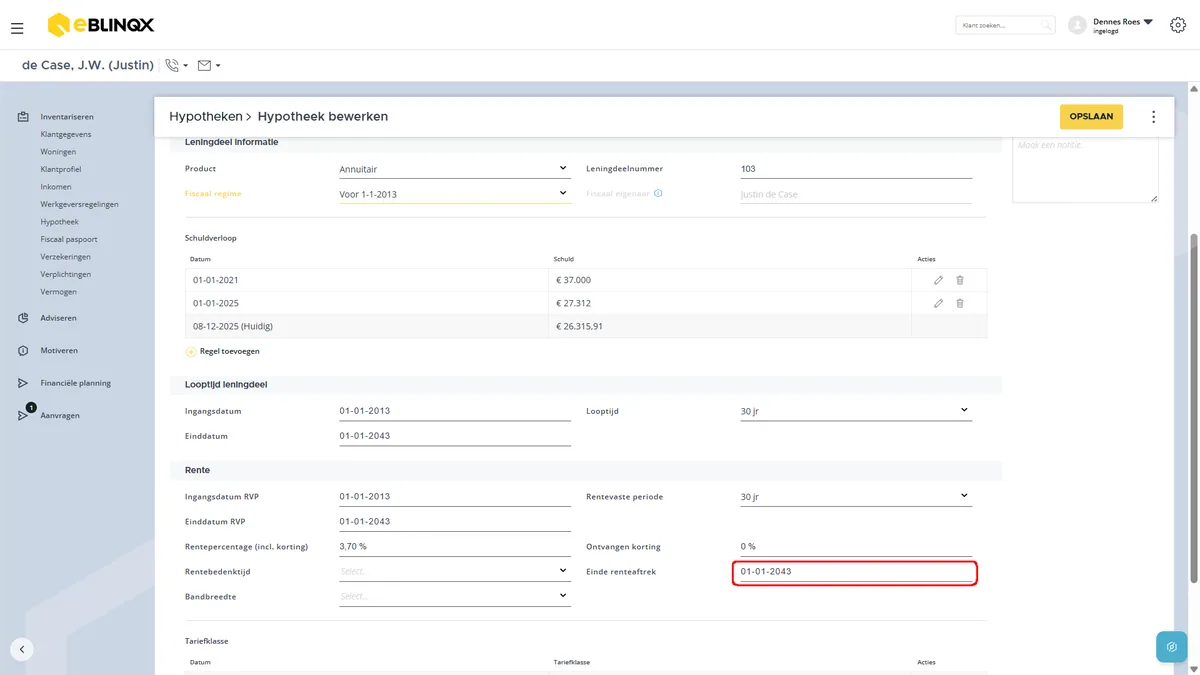This screenshot has height=675, width=1200.
Task: Click the Hypotheken breadcrumb link
Action: [x=206, y=117]
